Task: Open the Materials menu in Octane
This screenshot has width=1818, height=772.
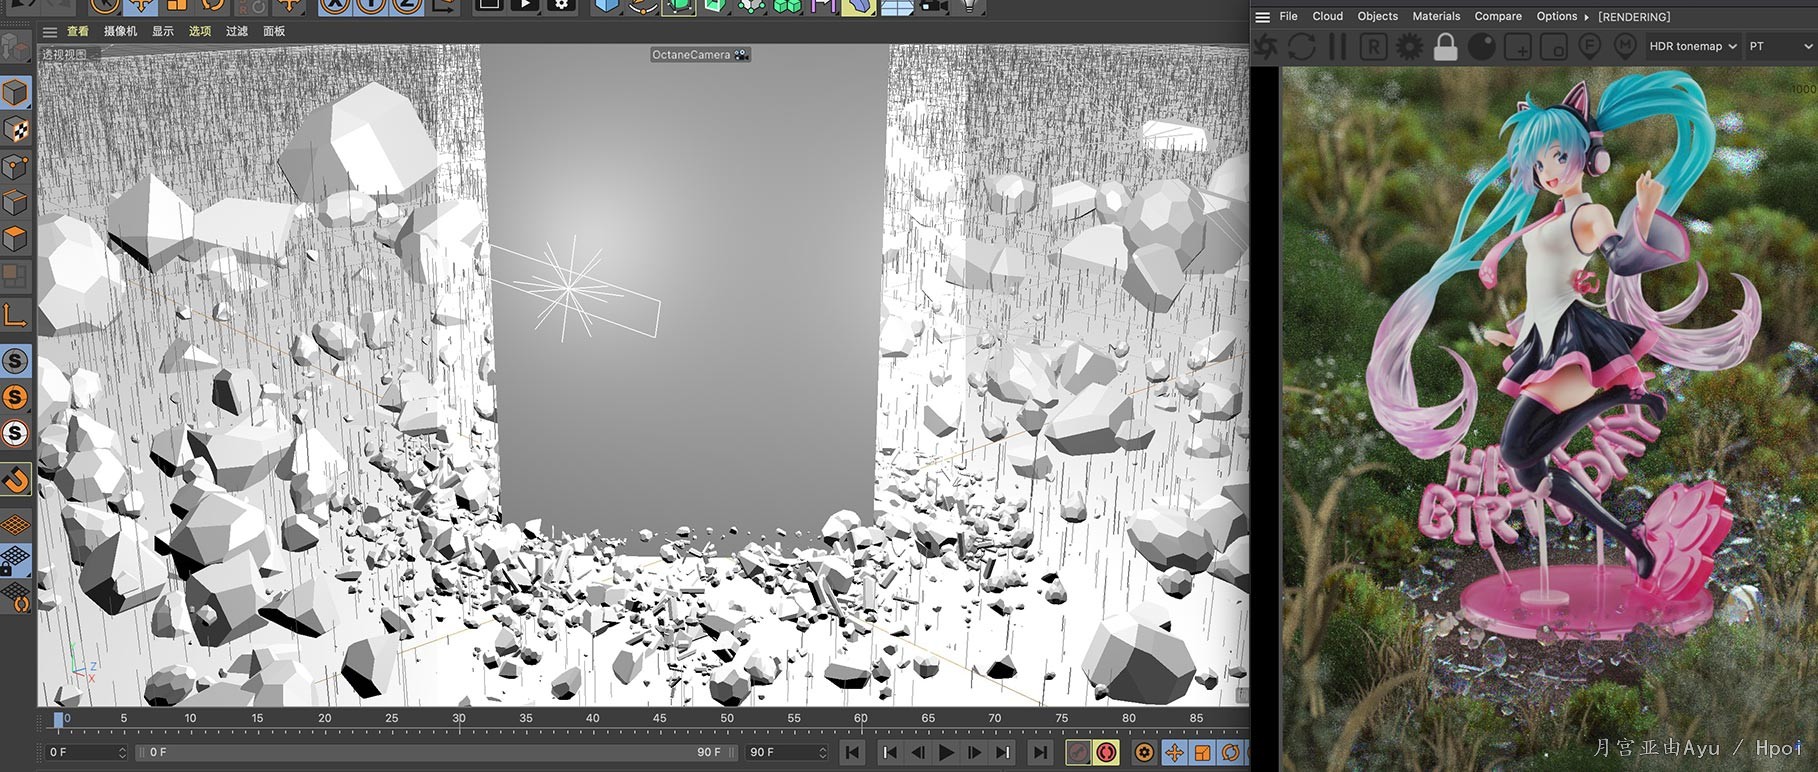Action: pyautogui.click(x=1435, y=17)
